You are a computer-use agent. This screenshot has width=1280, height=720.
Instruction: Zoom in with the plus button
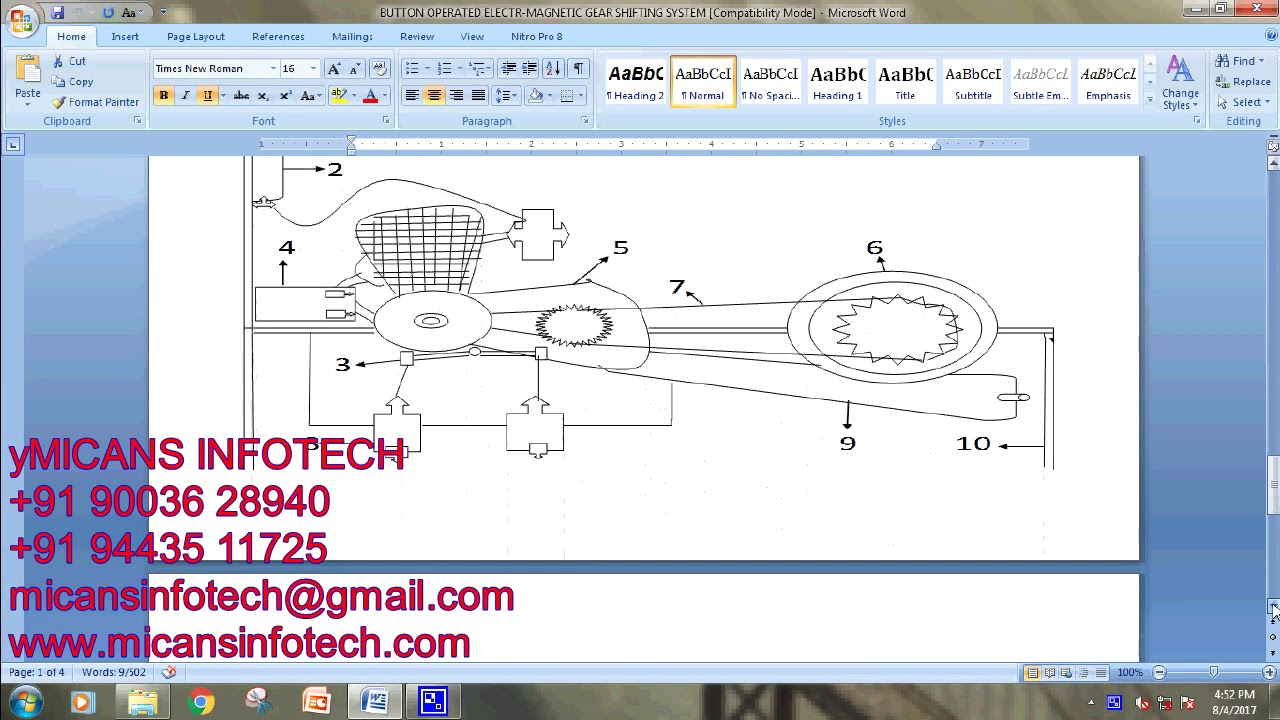pyautogui.click(x=1269, y=673)
